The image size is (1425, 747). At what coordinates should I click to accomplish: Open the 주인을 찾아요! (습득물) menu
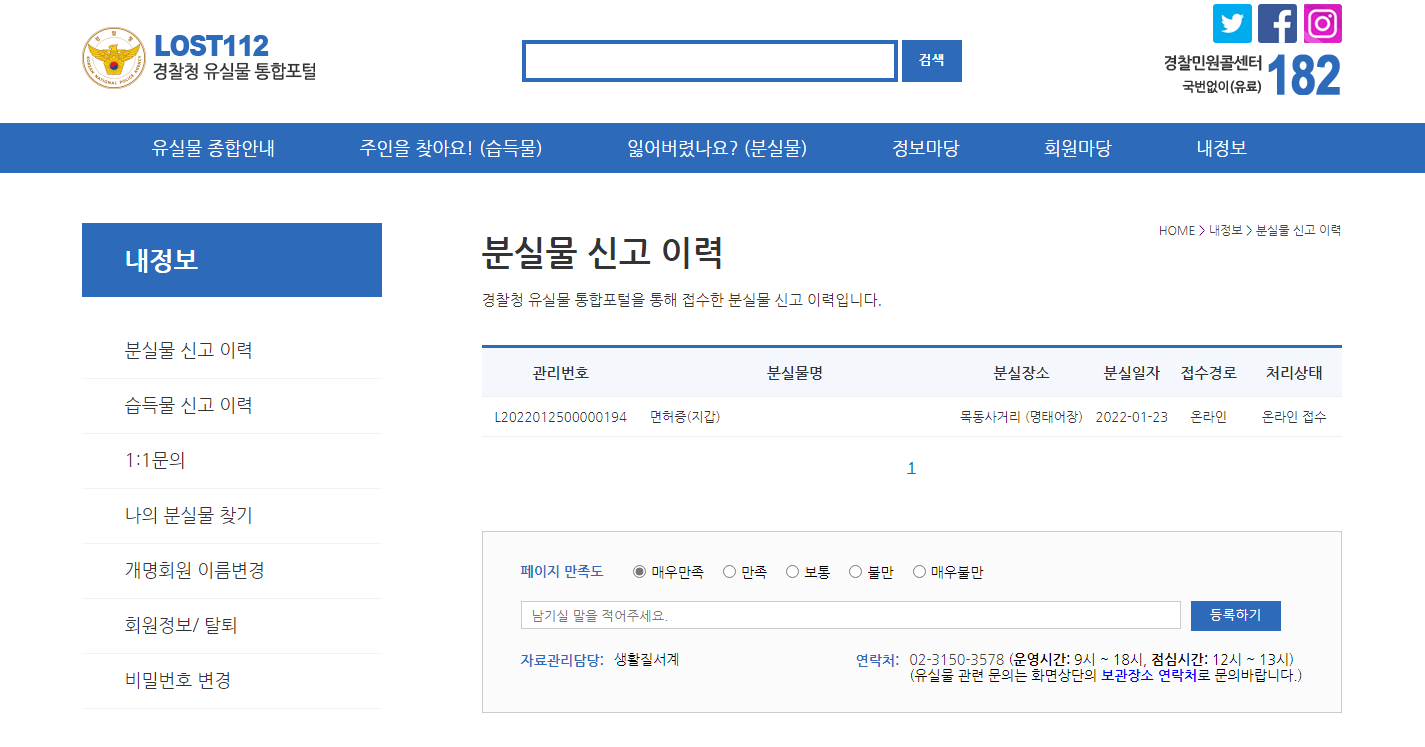click(x=451, y=148)
